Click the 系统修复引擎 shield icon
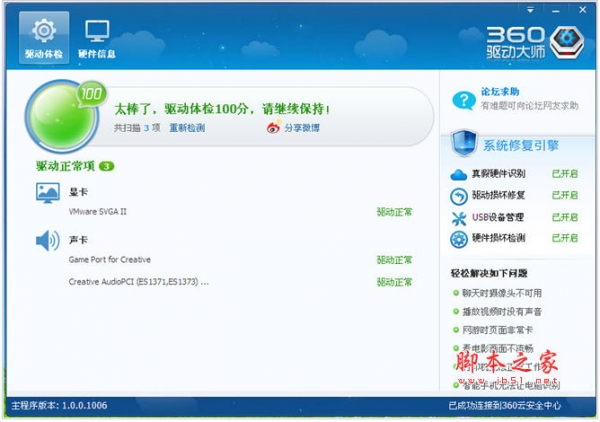The image size is (600, 422). point(464,143)
